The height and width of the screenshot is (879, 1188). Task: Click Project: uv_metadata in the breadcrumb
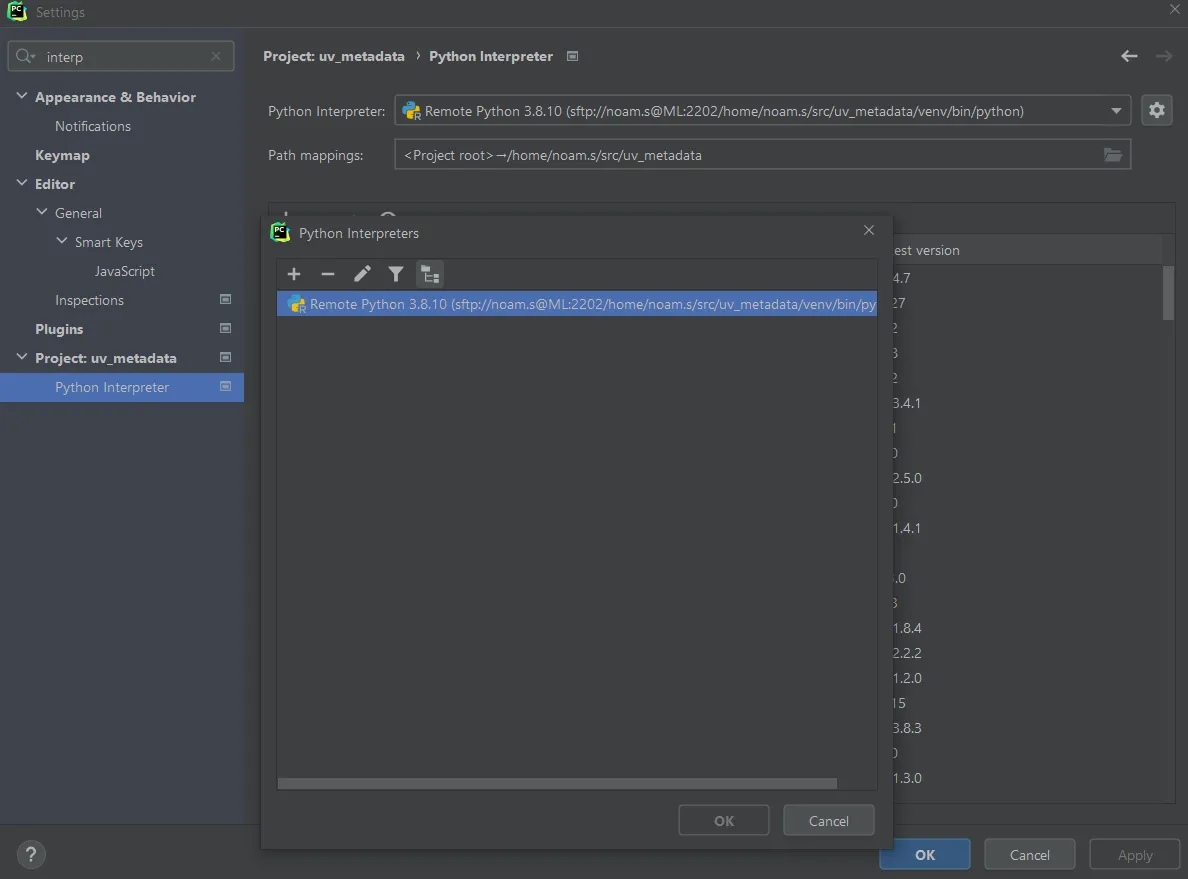333,56
